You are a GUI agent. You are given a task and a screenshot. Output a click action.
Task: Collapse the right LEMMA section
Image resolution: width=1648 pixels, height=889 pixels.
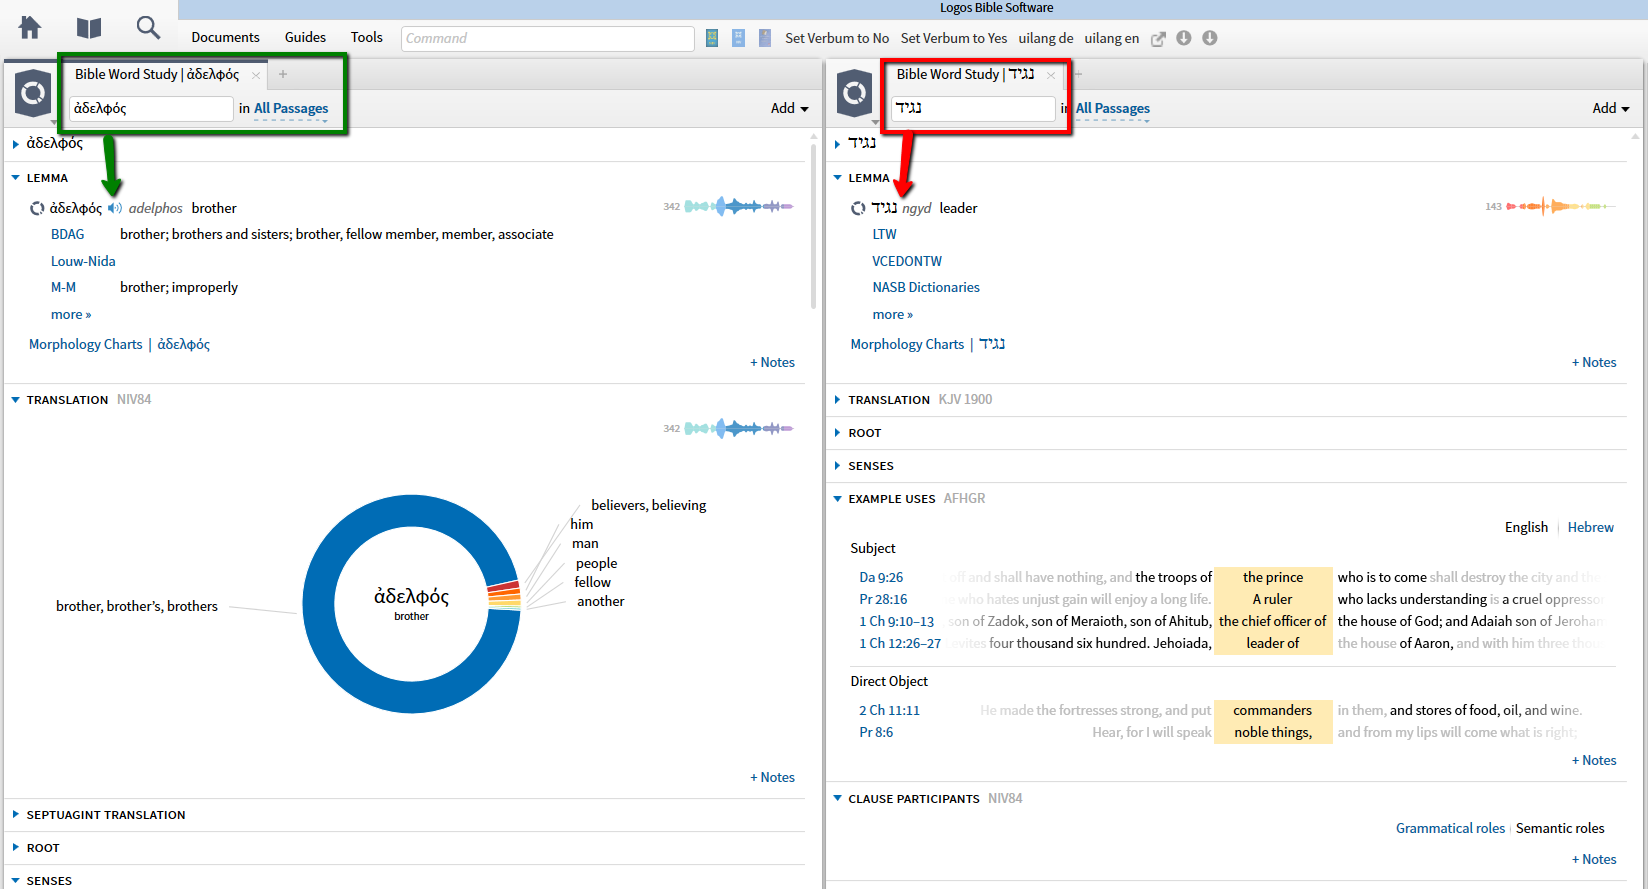(838, 178)
